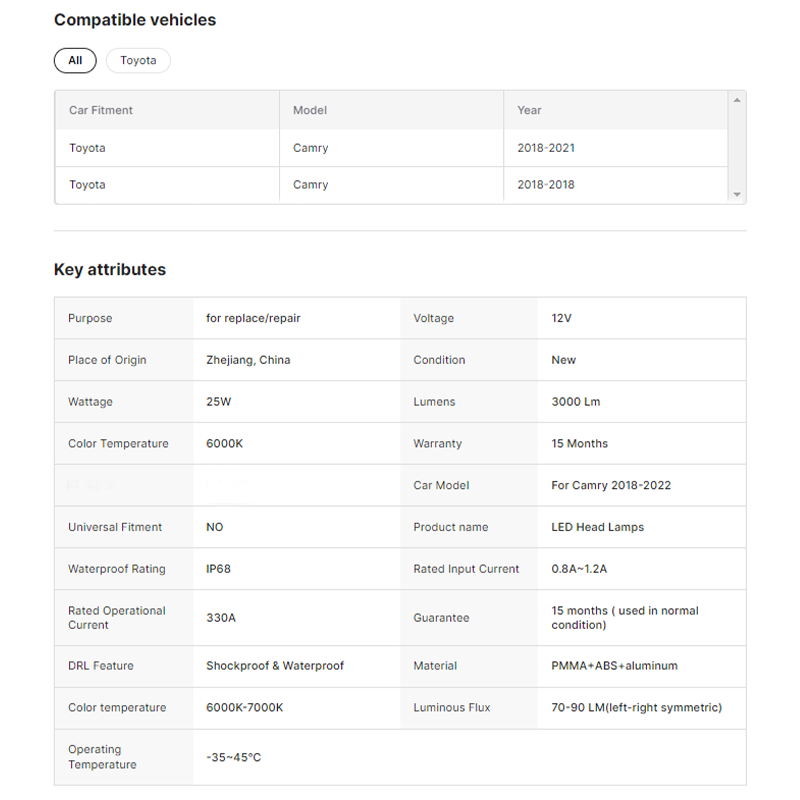Click the "Zhejiang, China" origin value
The image size is (800, 800).
[248, 360]
